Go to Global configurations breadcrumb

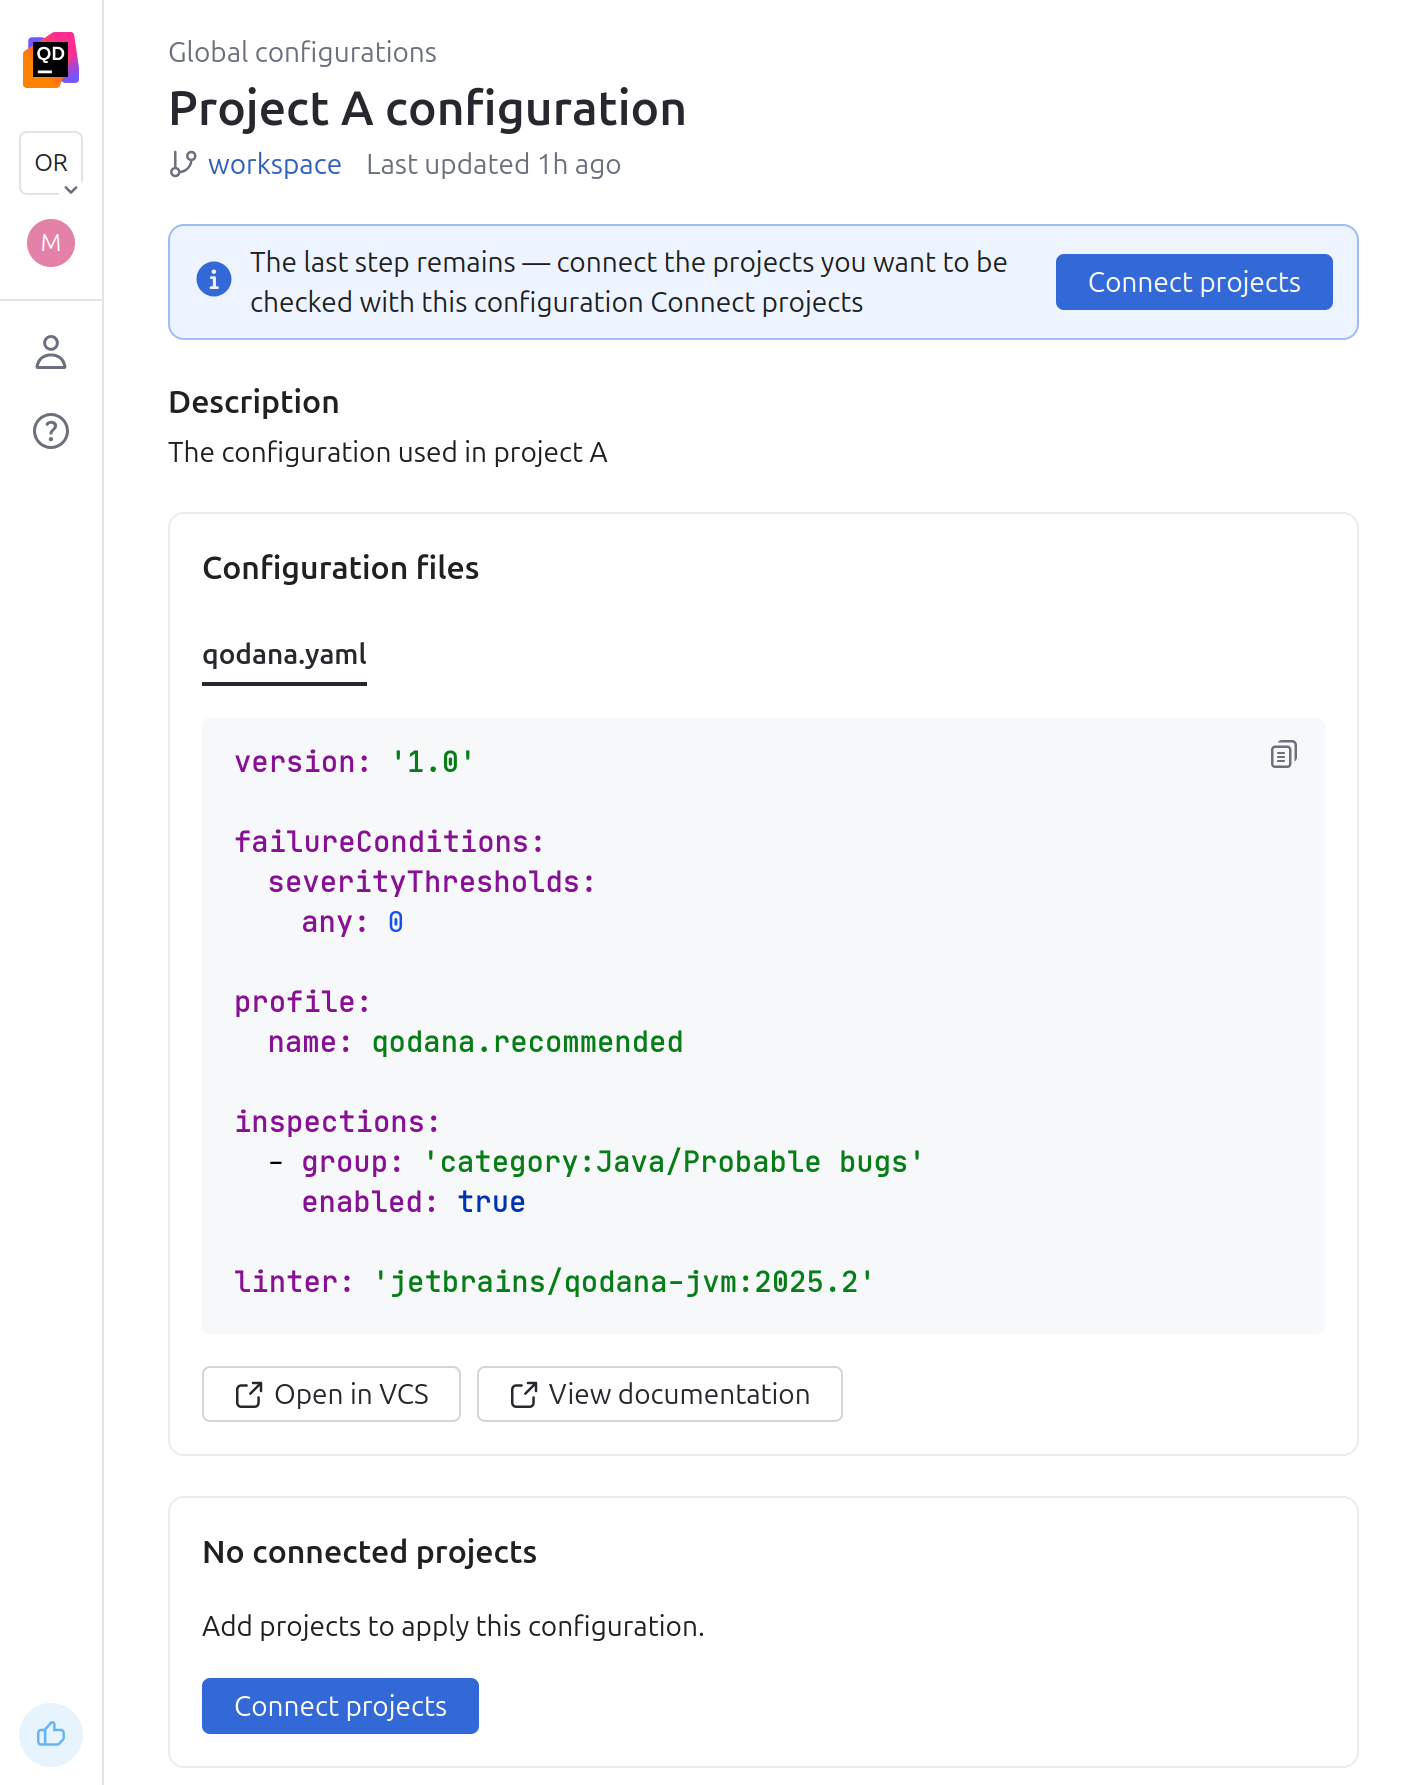pos(302,52)
